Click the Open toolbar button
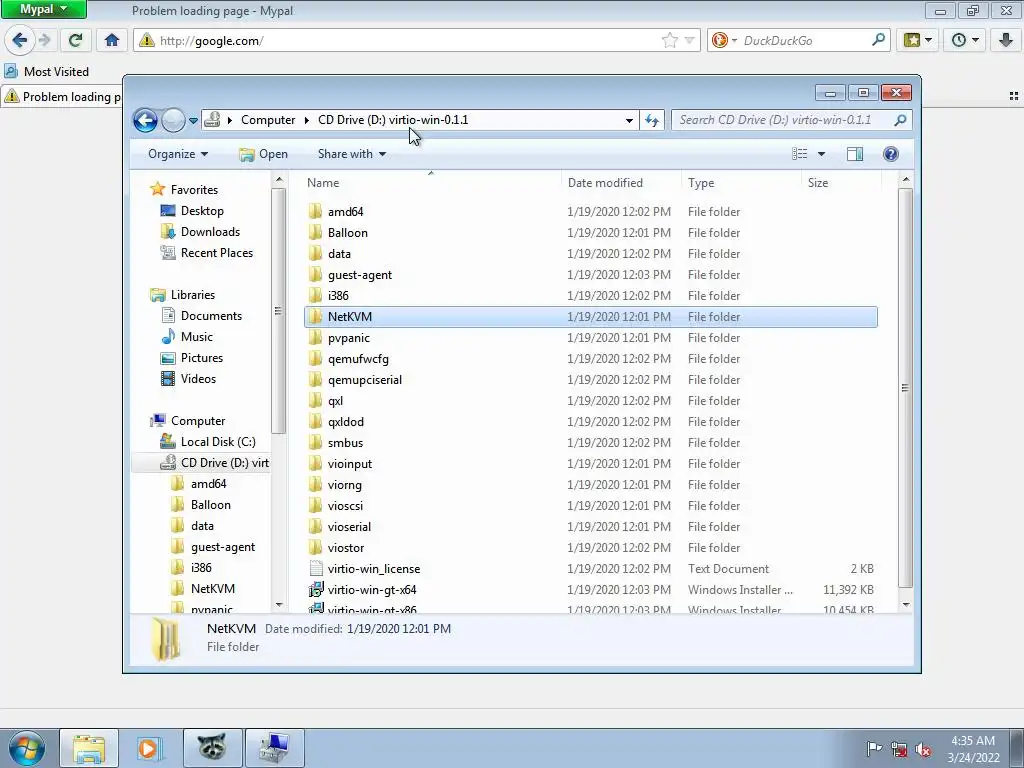This screenshot has width=1024, height=768. pos(264,154)
